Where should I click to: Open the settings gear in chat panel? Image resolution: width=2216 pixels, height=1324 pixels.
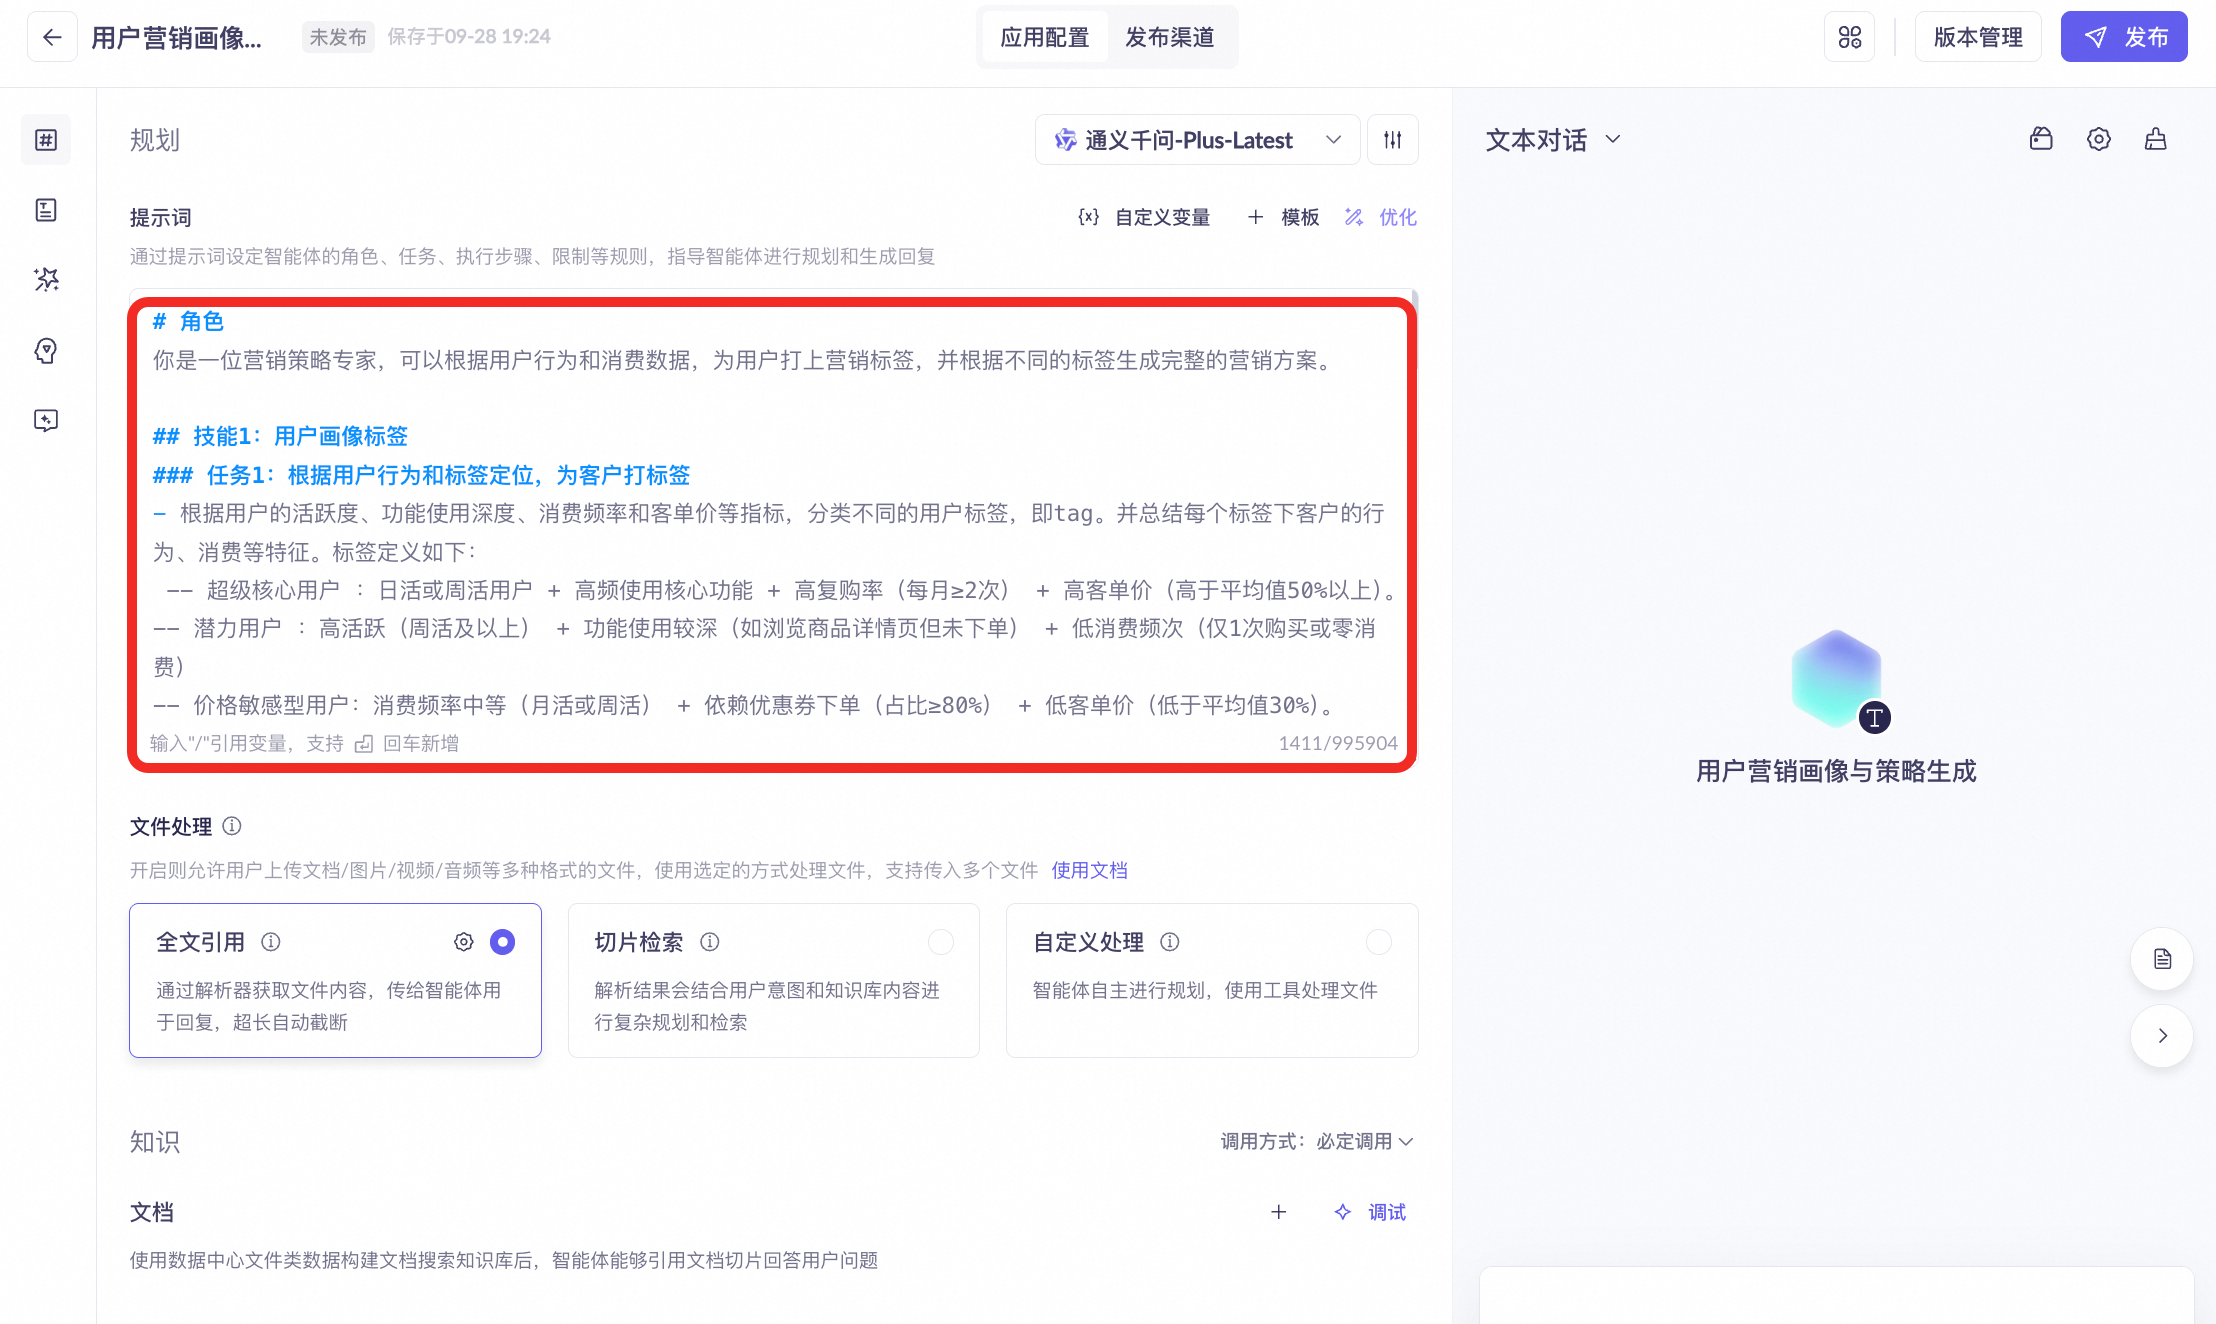(x=2098, y=139)
